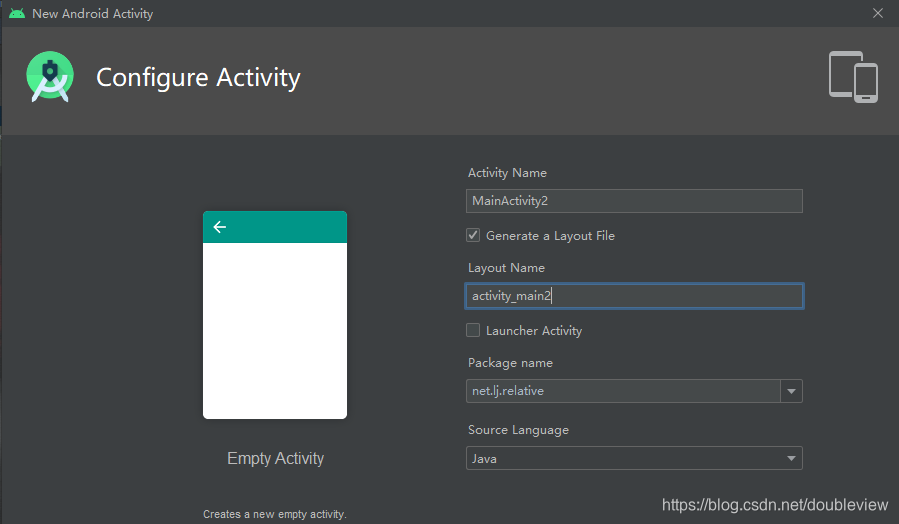
Task: Click the Launcher Activity label text
Action: [x=534, y=331]
